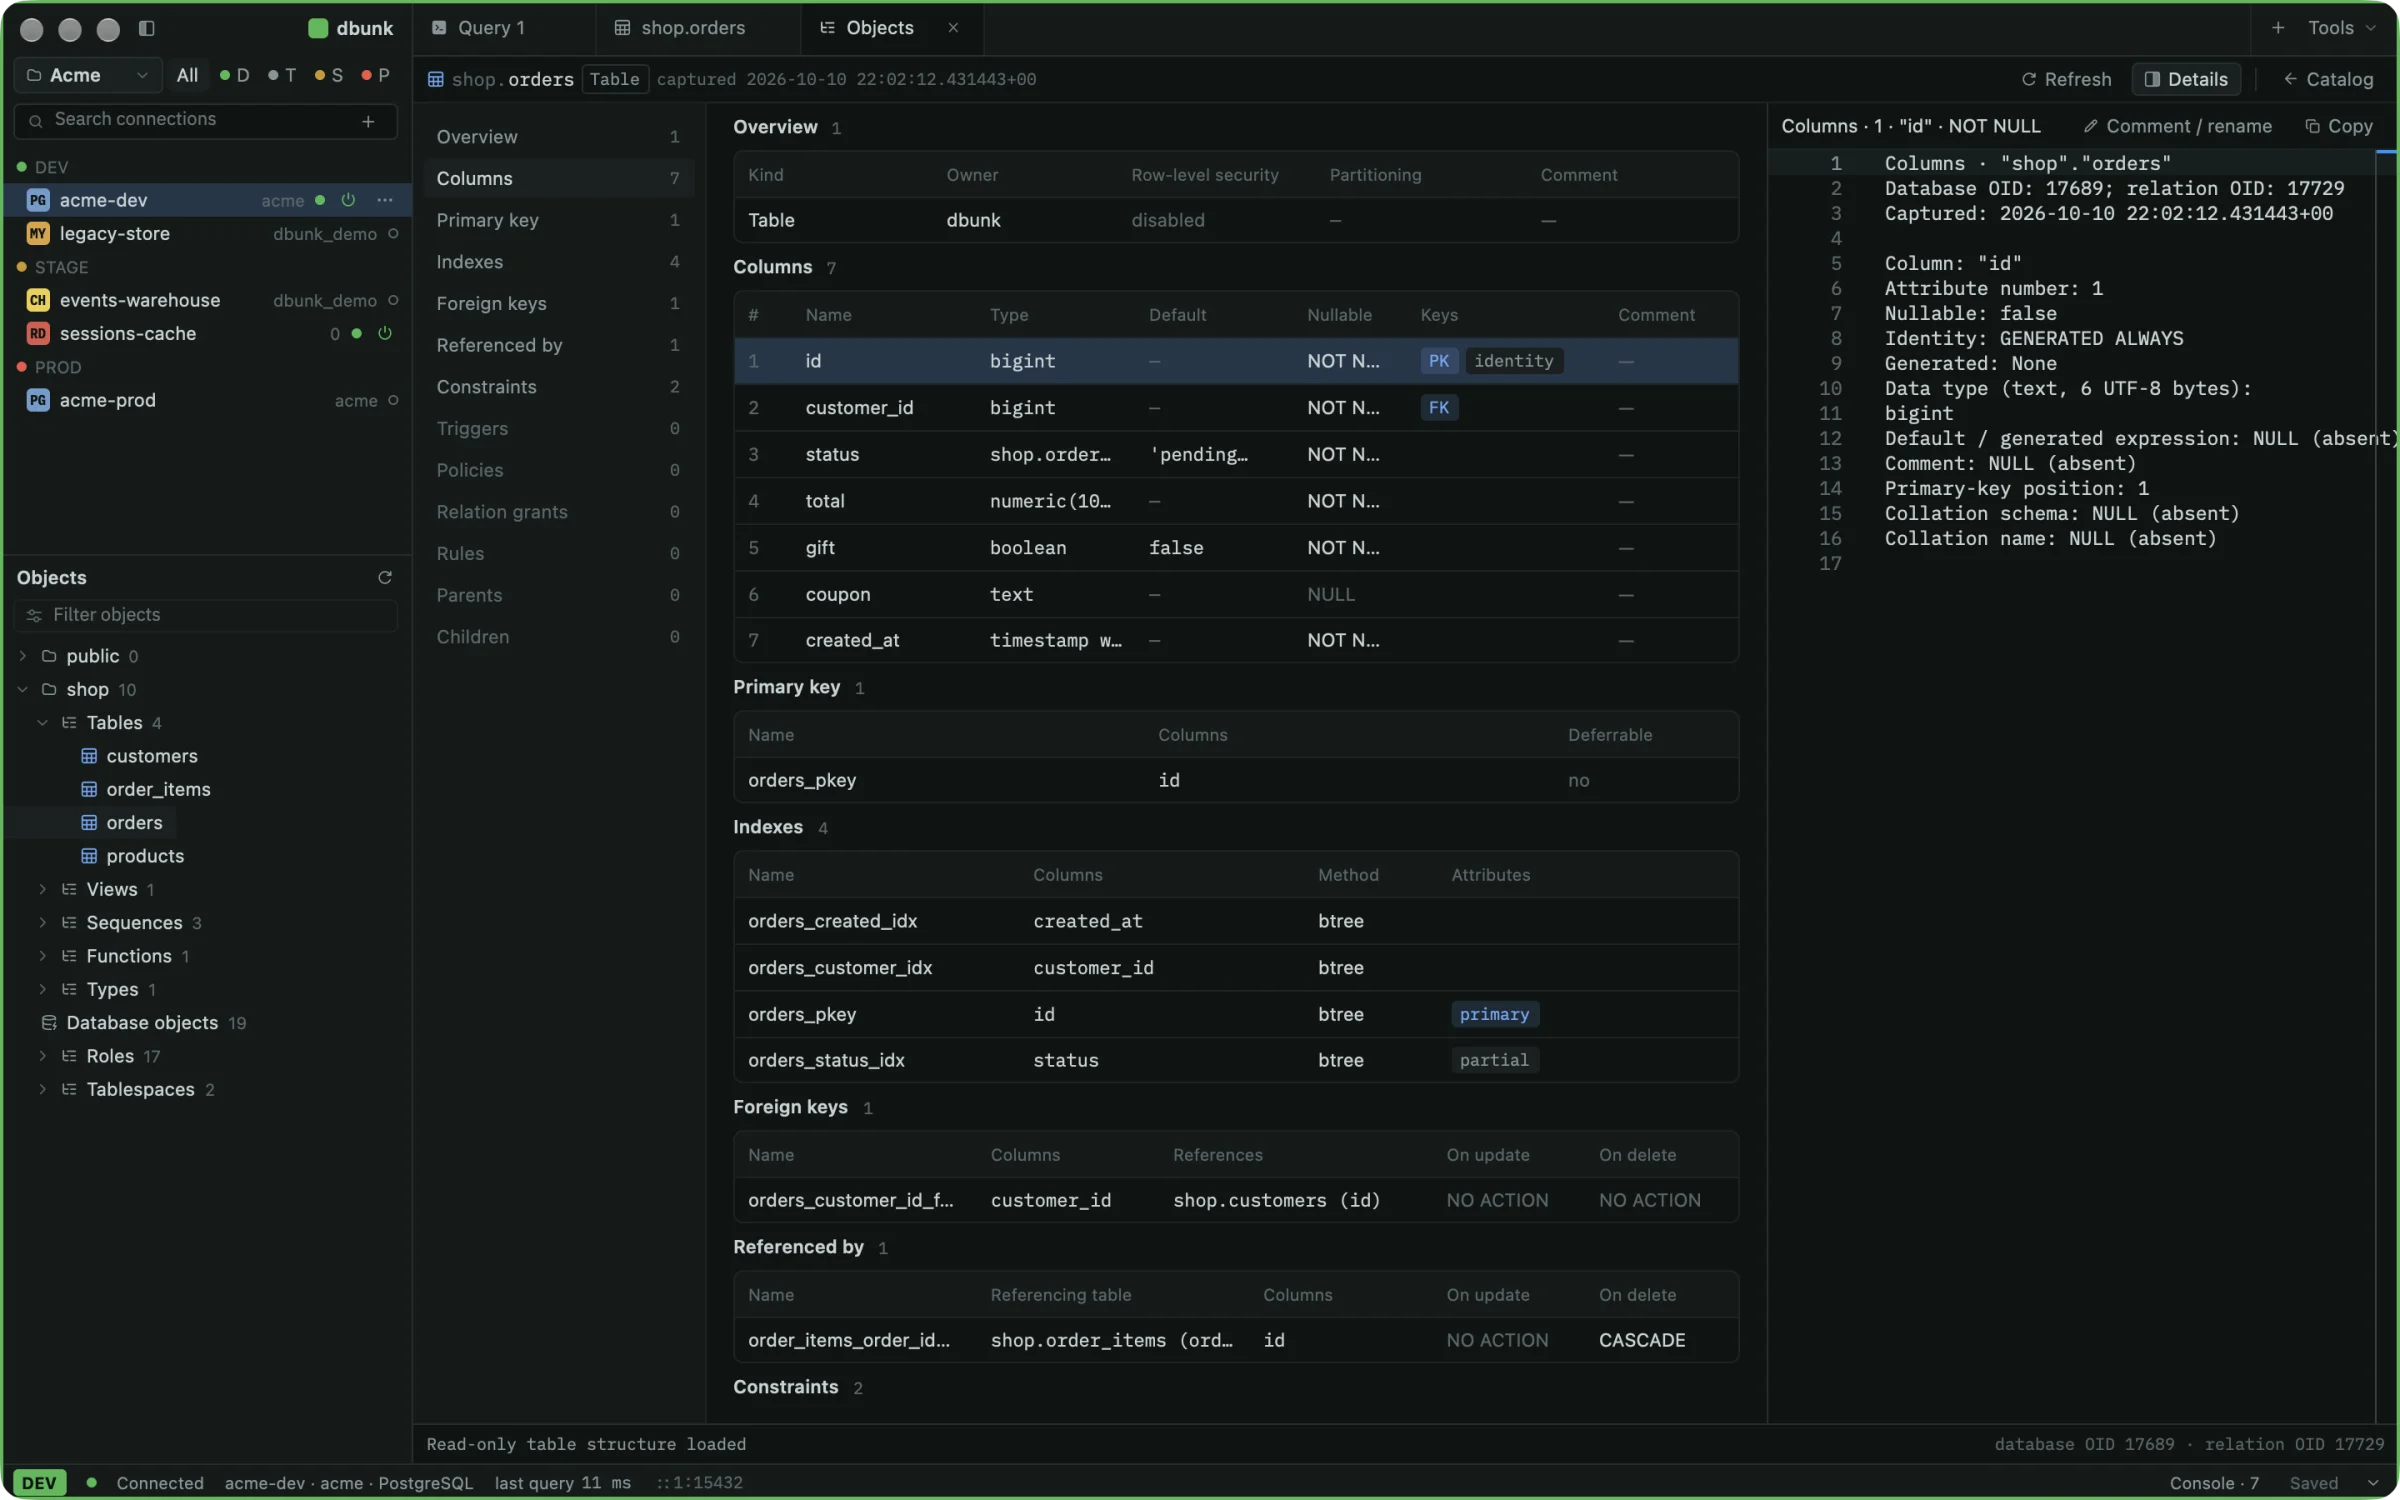Select customers table icon in tree

(89, 756)
